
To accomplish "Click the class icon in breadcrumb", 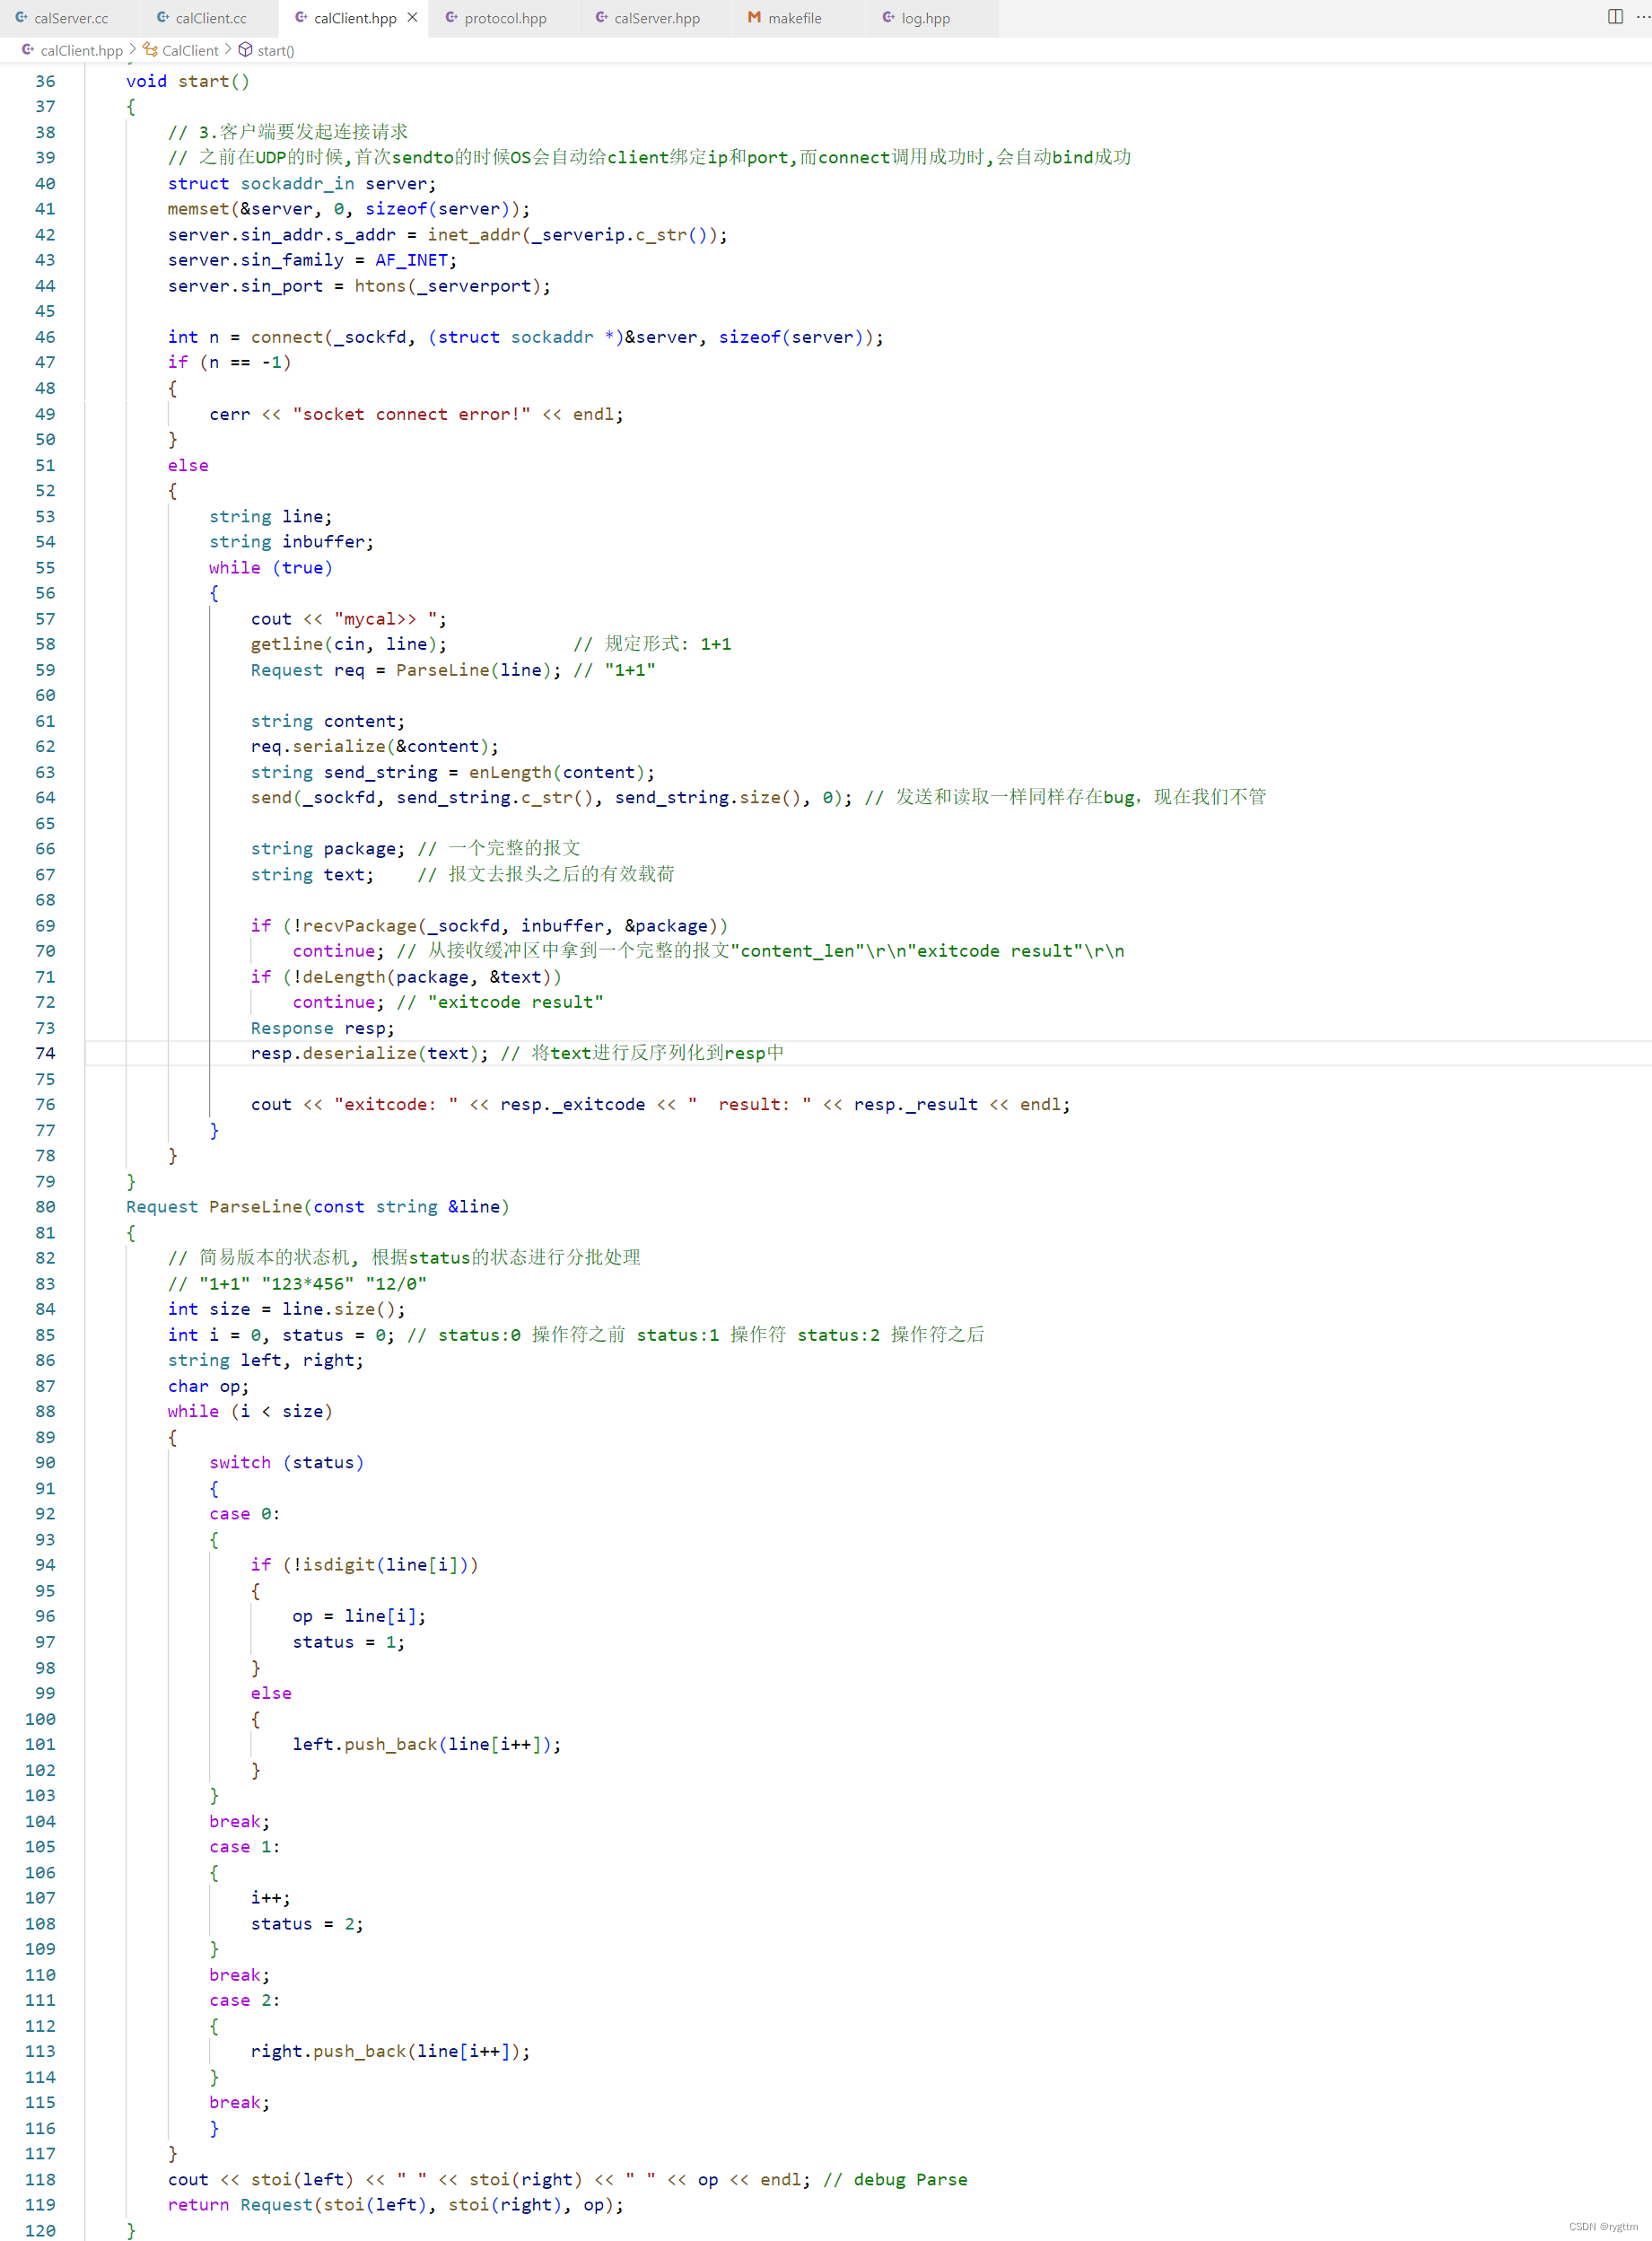I will pos(150,50).
